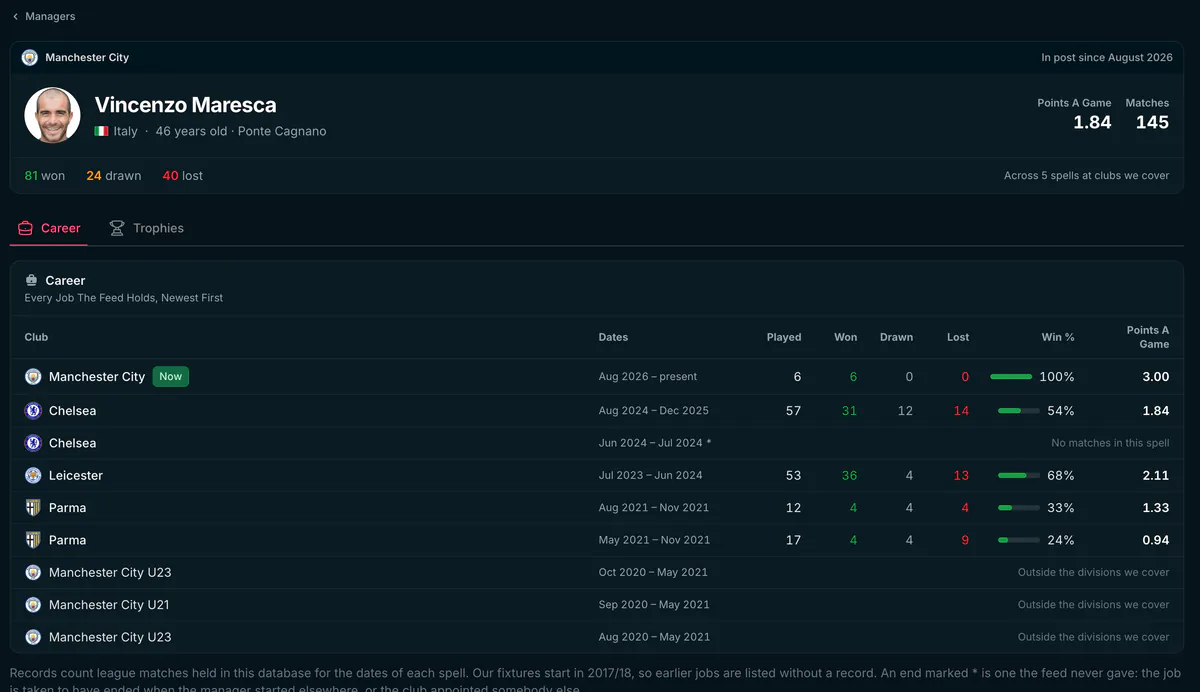This screenshot has height=692, width=1200.
Task: Click the 145 Matches value
Action: [x=1152, y=122]
